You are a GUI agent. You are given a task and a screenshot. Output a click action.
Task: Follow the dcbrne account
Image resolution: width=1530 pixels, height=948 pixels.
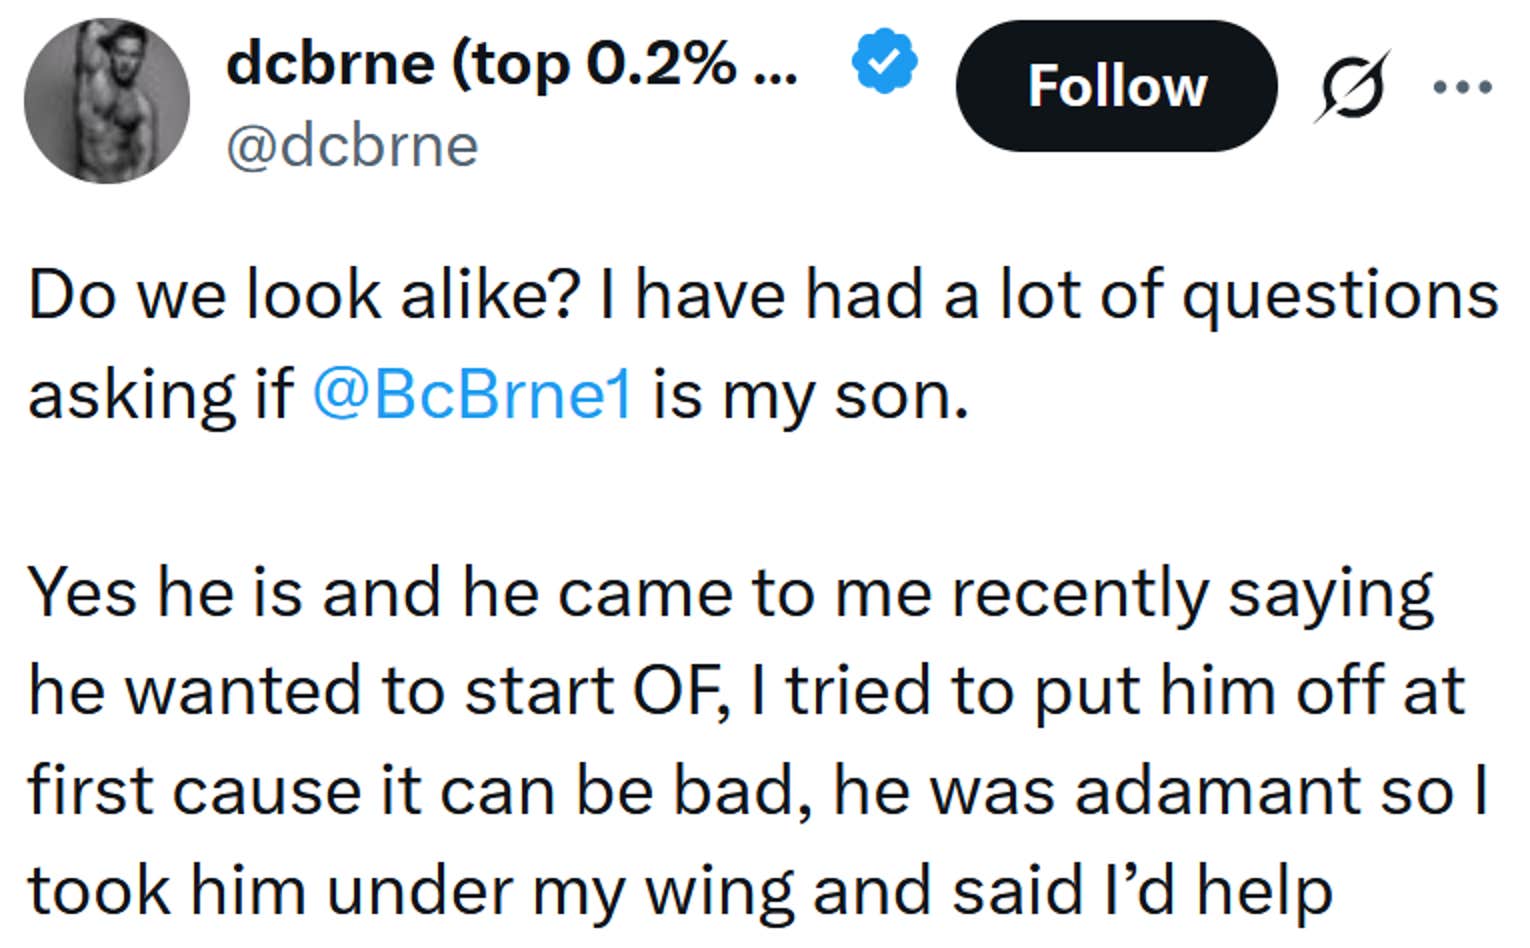[x=1116, y=86]
